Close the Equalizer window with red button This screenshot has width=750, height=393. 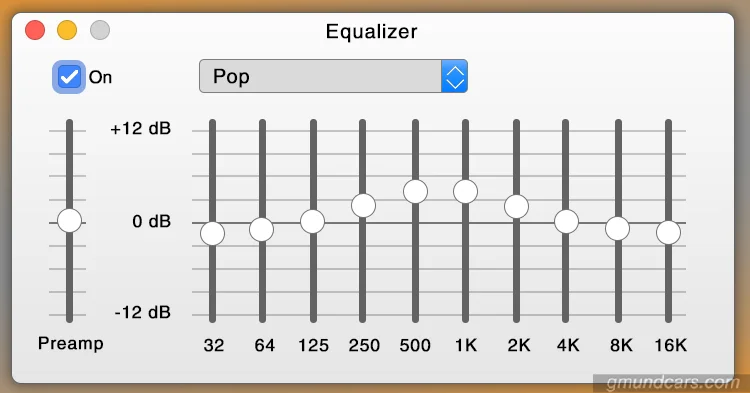pyautogui.click(x=35, y=30)
